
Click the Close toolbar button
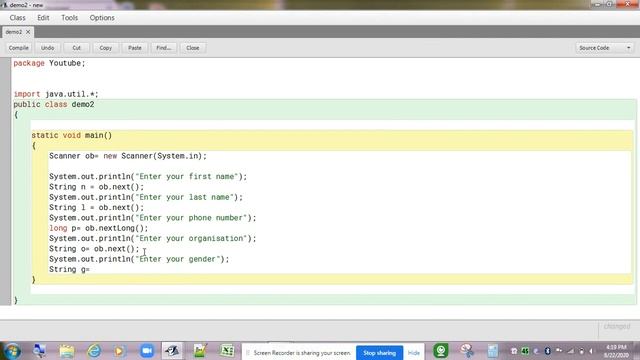[193, 48]
